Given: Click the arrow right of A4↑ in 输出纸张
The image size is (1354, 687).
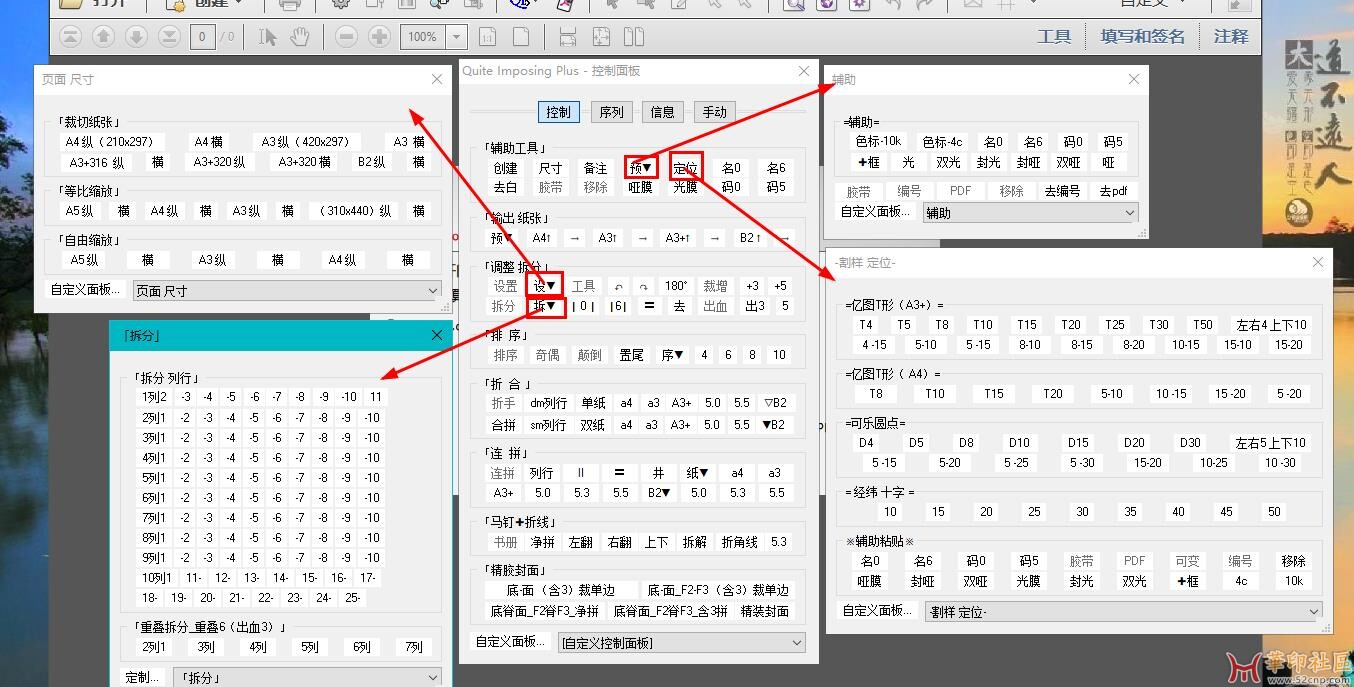Looking at the screenshot, I should click(574, 238).
